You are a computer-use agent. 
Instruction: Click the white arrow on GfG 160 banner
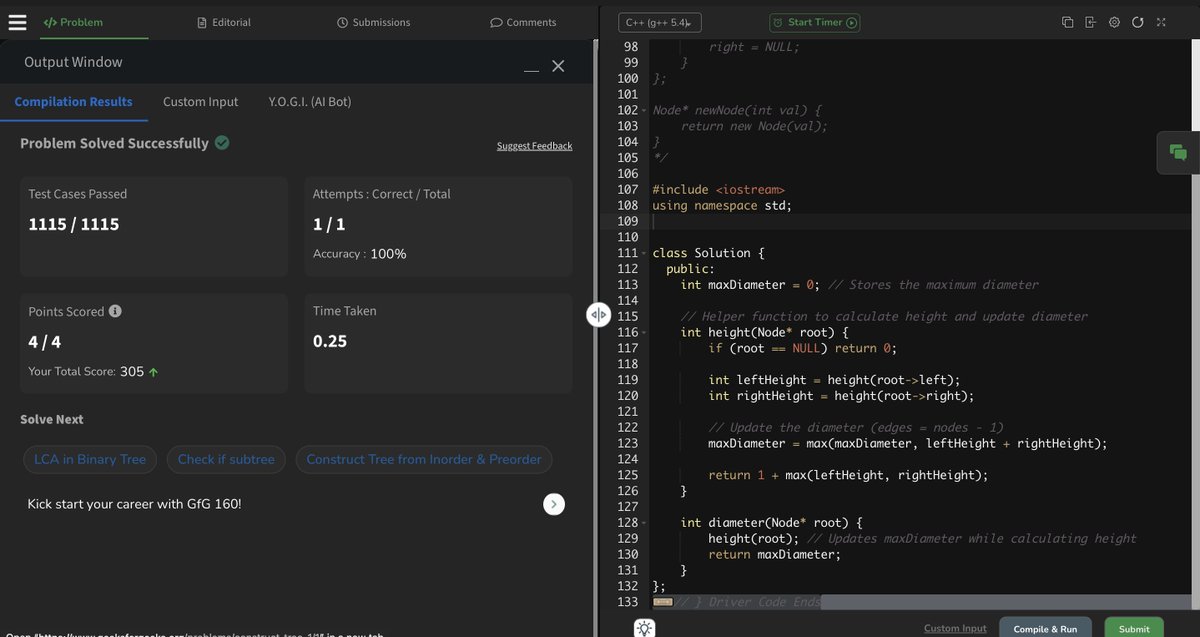pos(554,504)
